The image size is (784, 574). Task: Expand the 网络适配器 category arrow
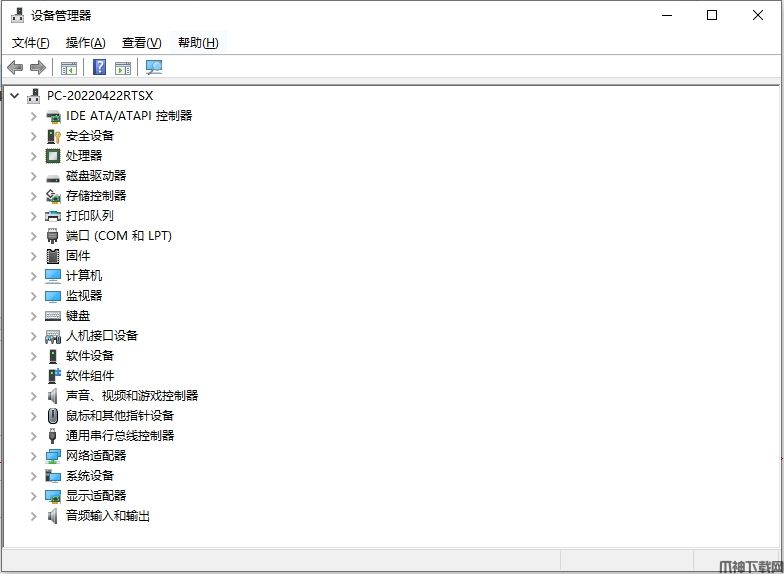34,456
